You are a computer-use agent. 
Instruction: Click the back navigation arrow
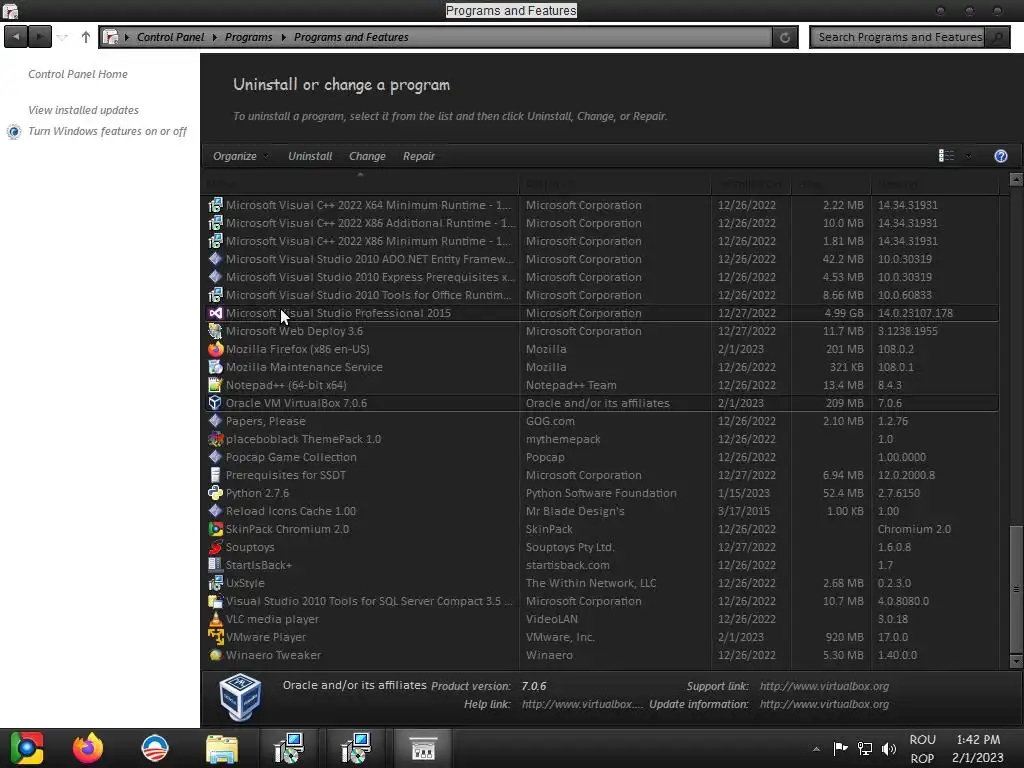16,37
